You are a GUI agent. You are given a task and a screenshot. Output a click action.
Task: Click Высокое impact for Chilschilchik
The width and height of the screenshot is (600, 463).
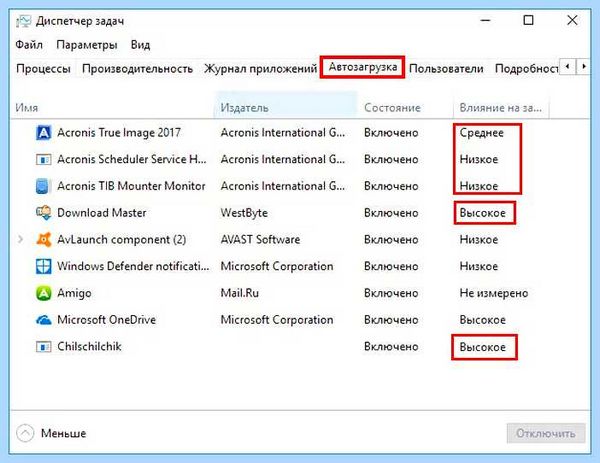[483, 347]
